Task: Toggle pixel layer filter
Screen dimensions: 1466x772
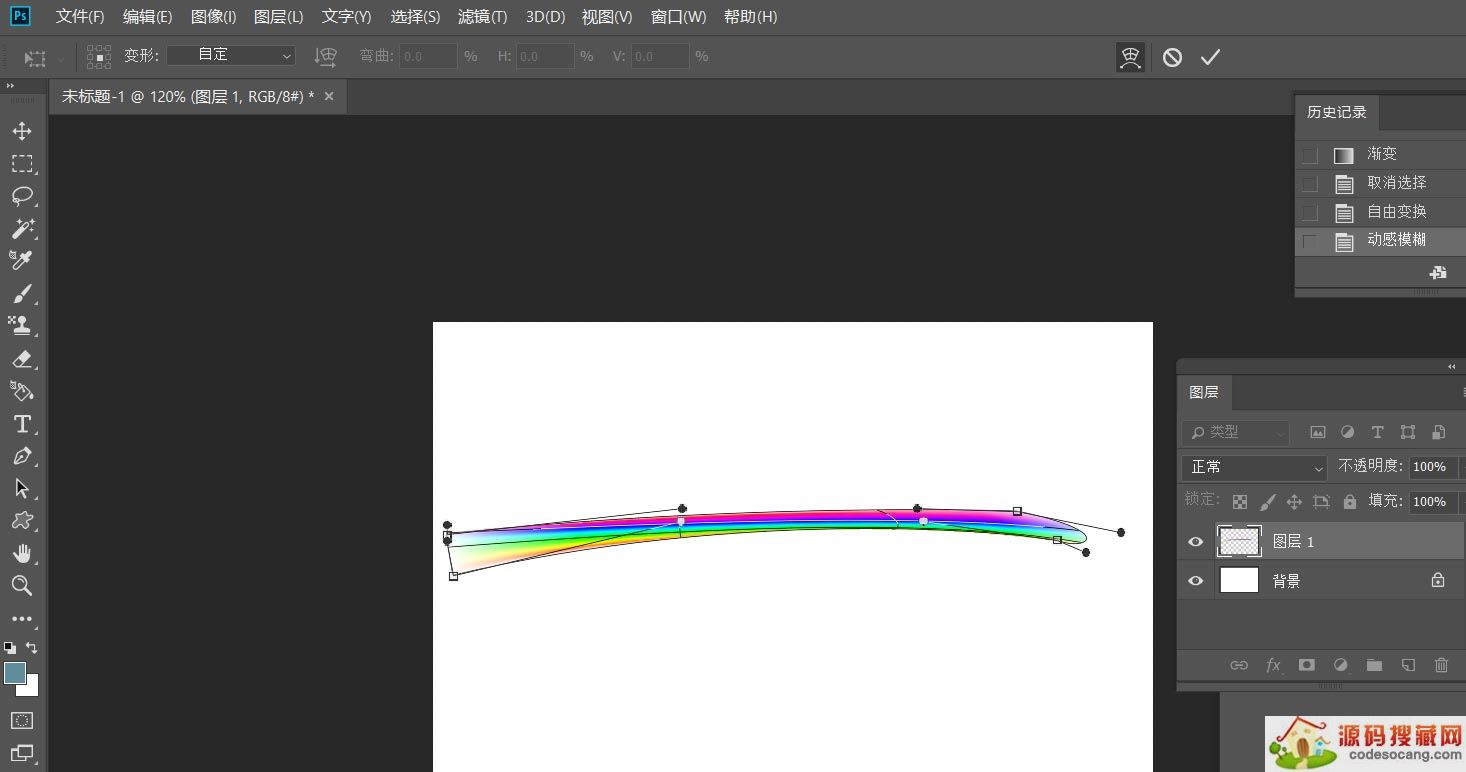Action: pos(1318,432)
